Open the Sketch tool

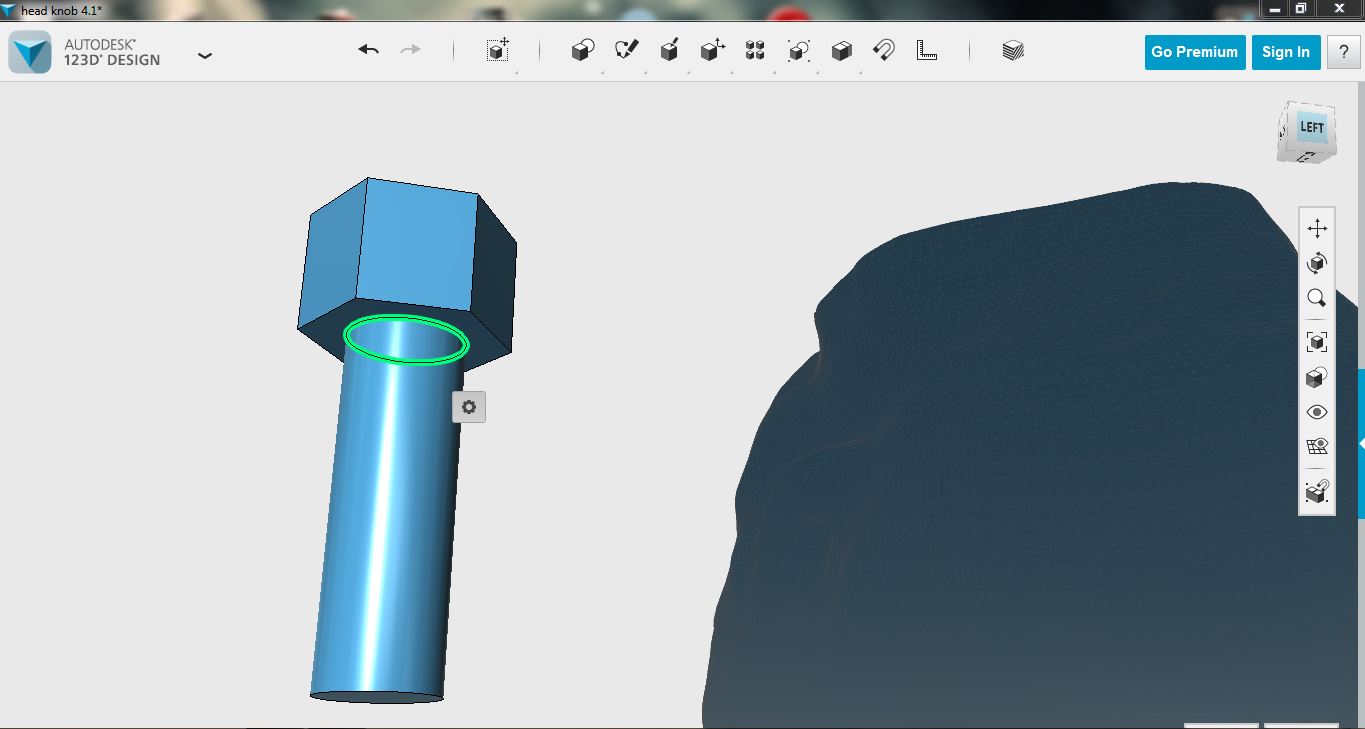[x=627, y=51]
